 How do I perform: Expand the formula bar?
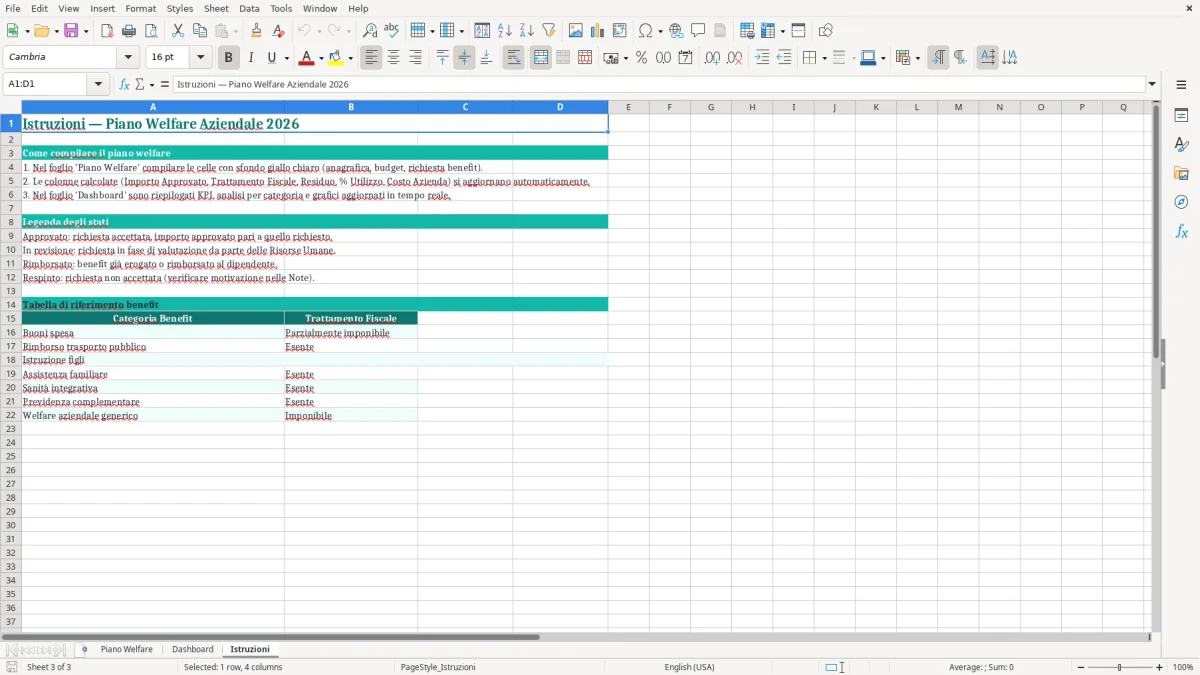1152,85
